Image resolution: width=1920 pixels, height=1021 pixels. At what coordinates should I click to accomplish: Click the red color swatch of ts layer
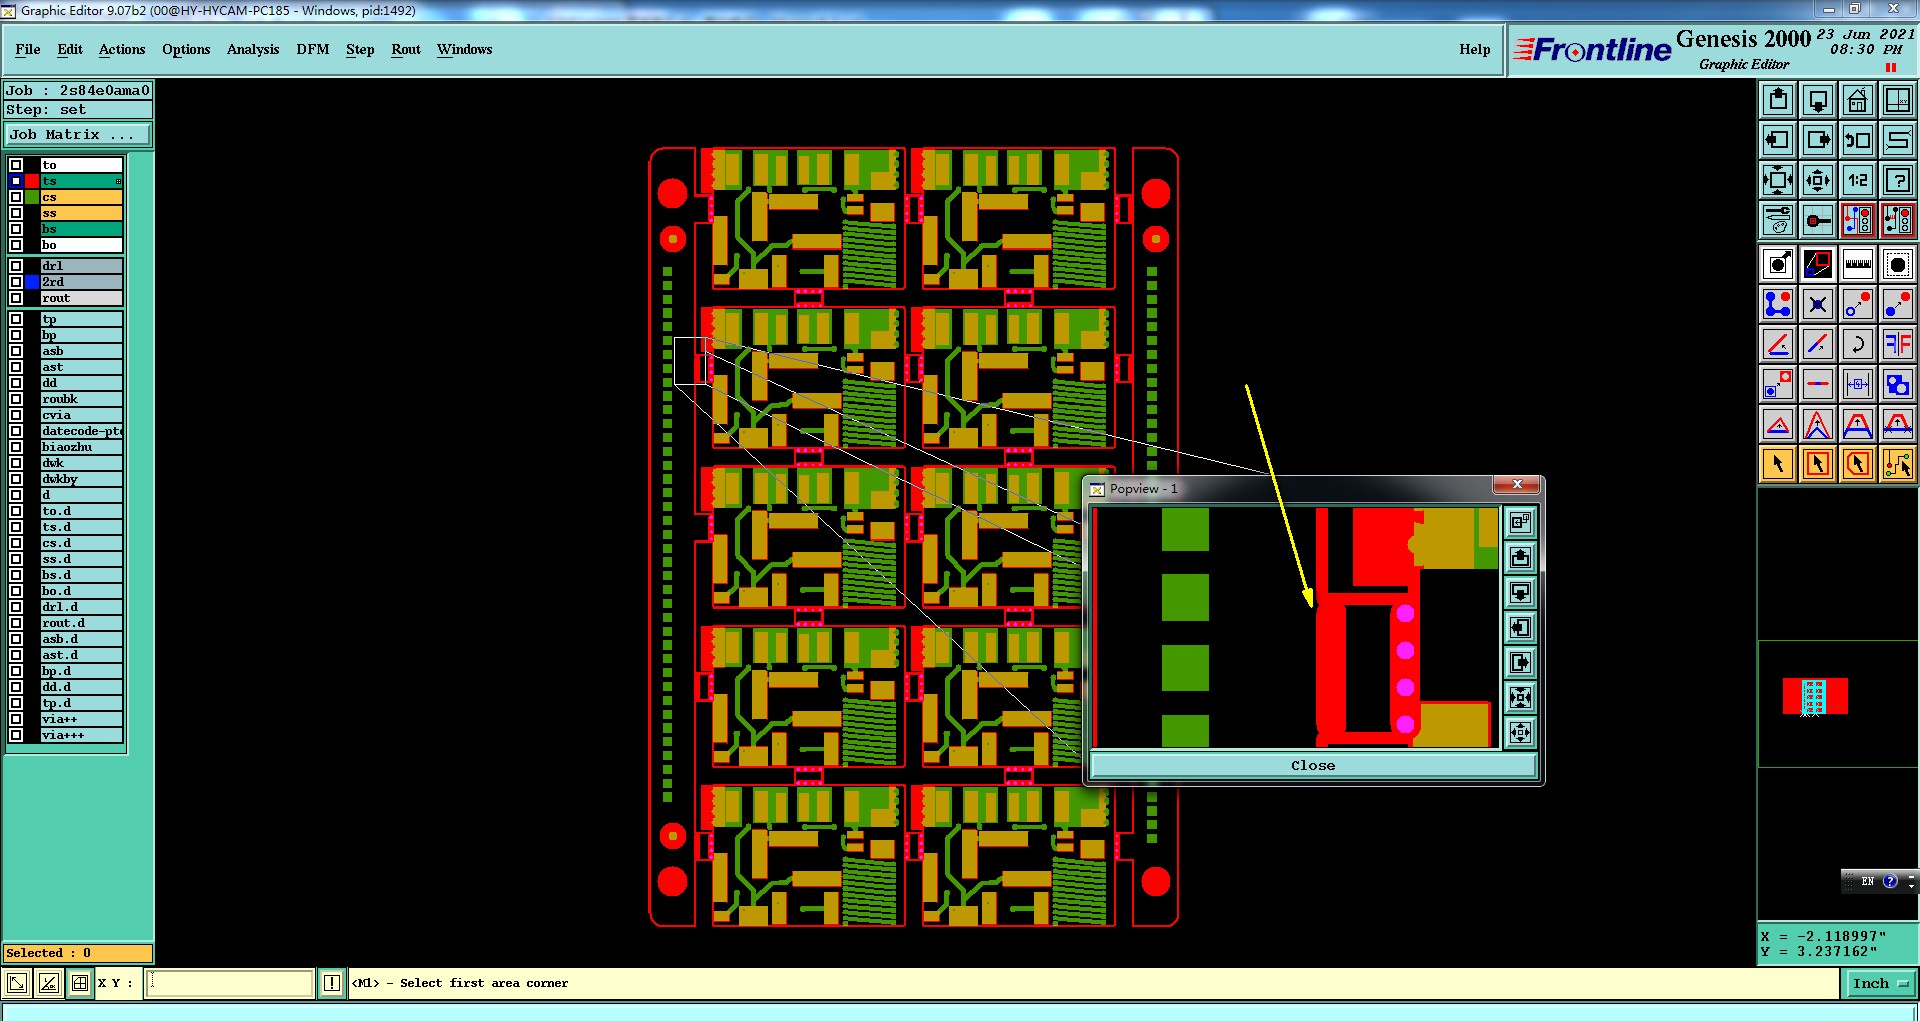point(32,181)
